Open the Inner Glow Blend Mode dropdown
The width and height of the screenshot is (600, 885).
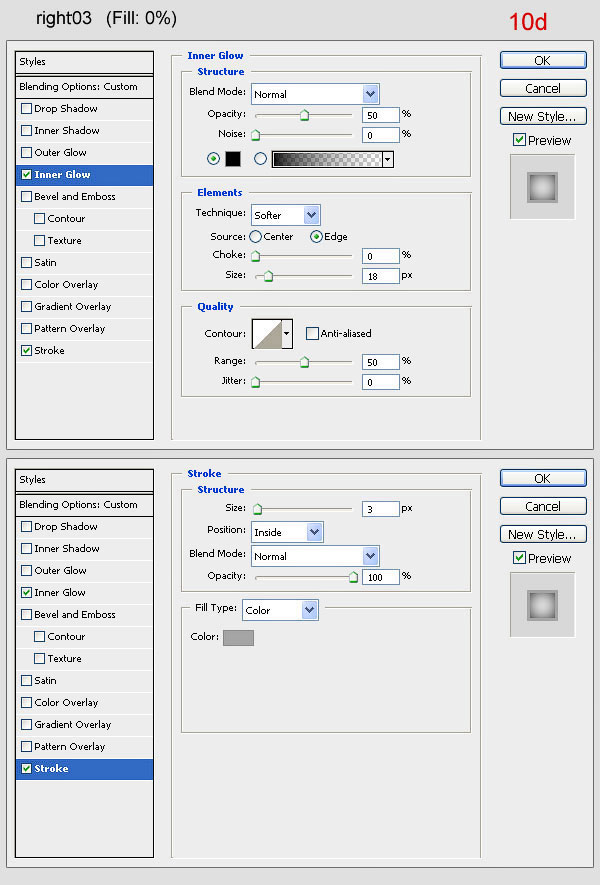[x=314, y=94]
